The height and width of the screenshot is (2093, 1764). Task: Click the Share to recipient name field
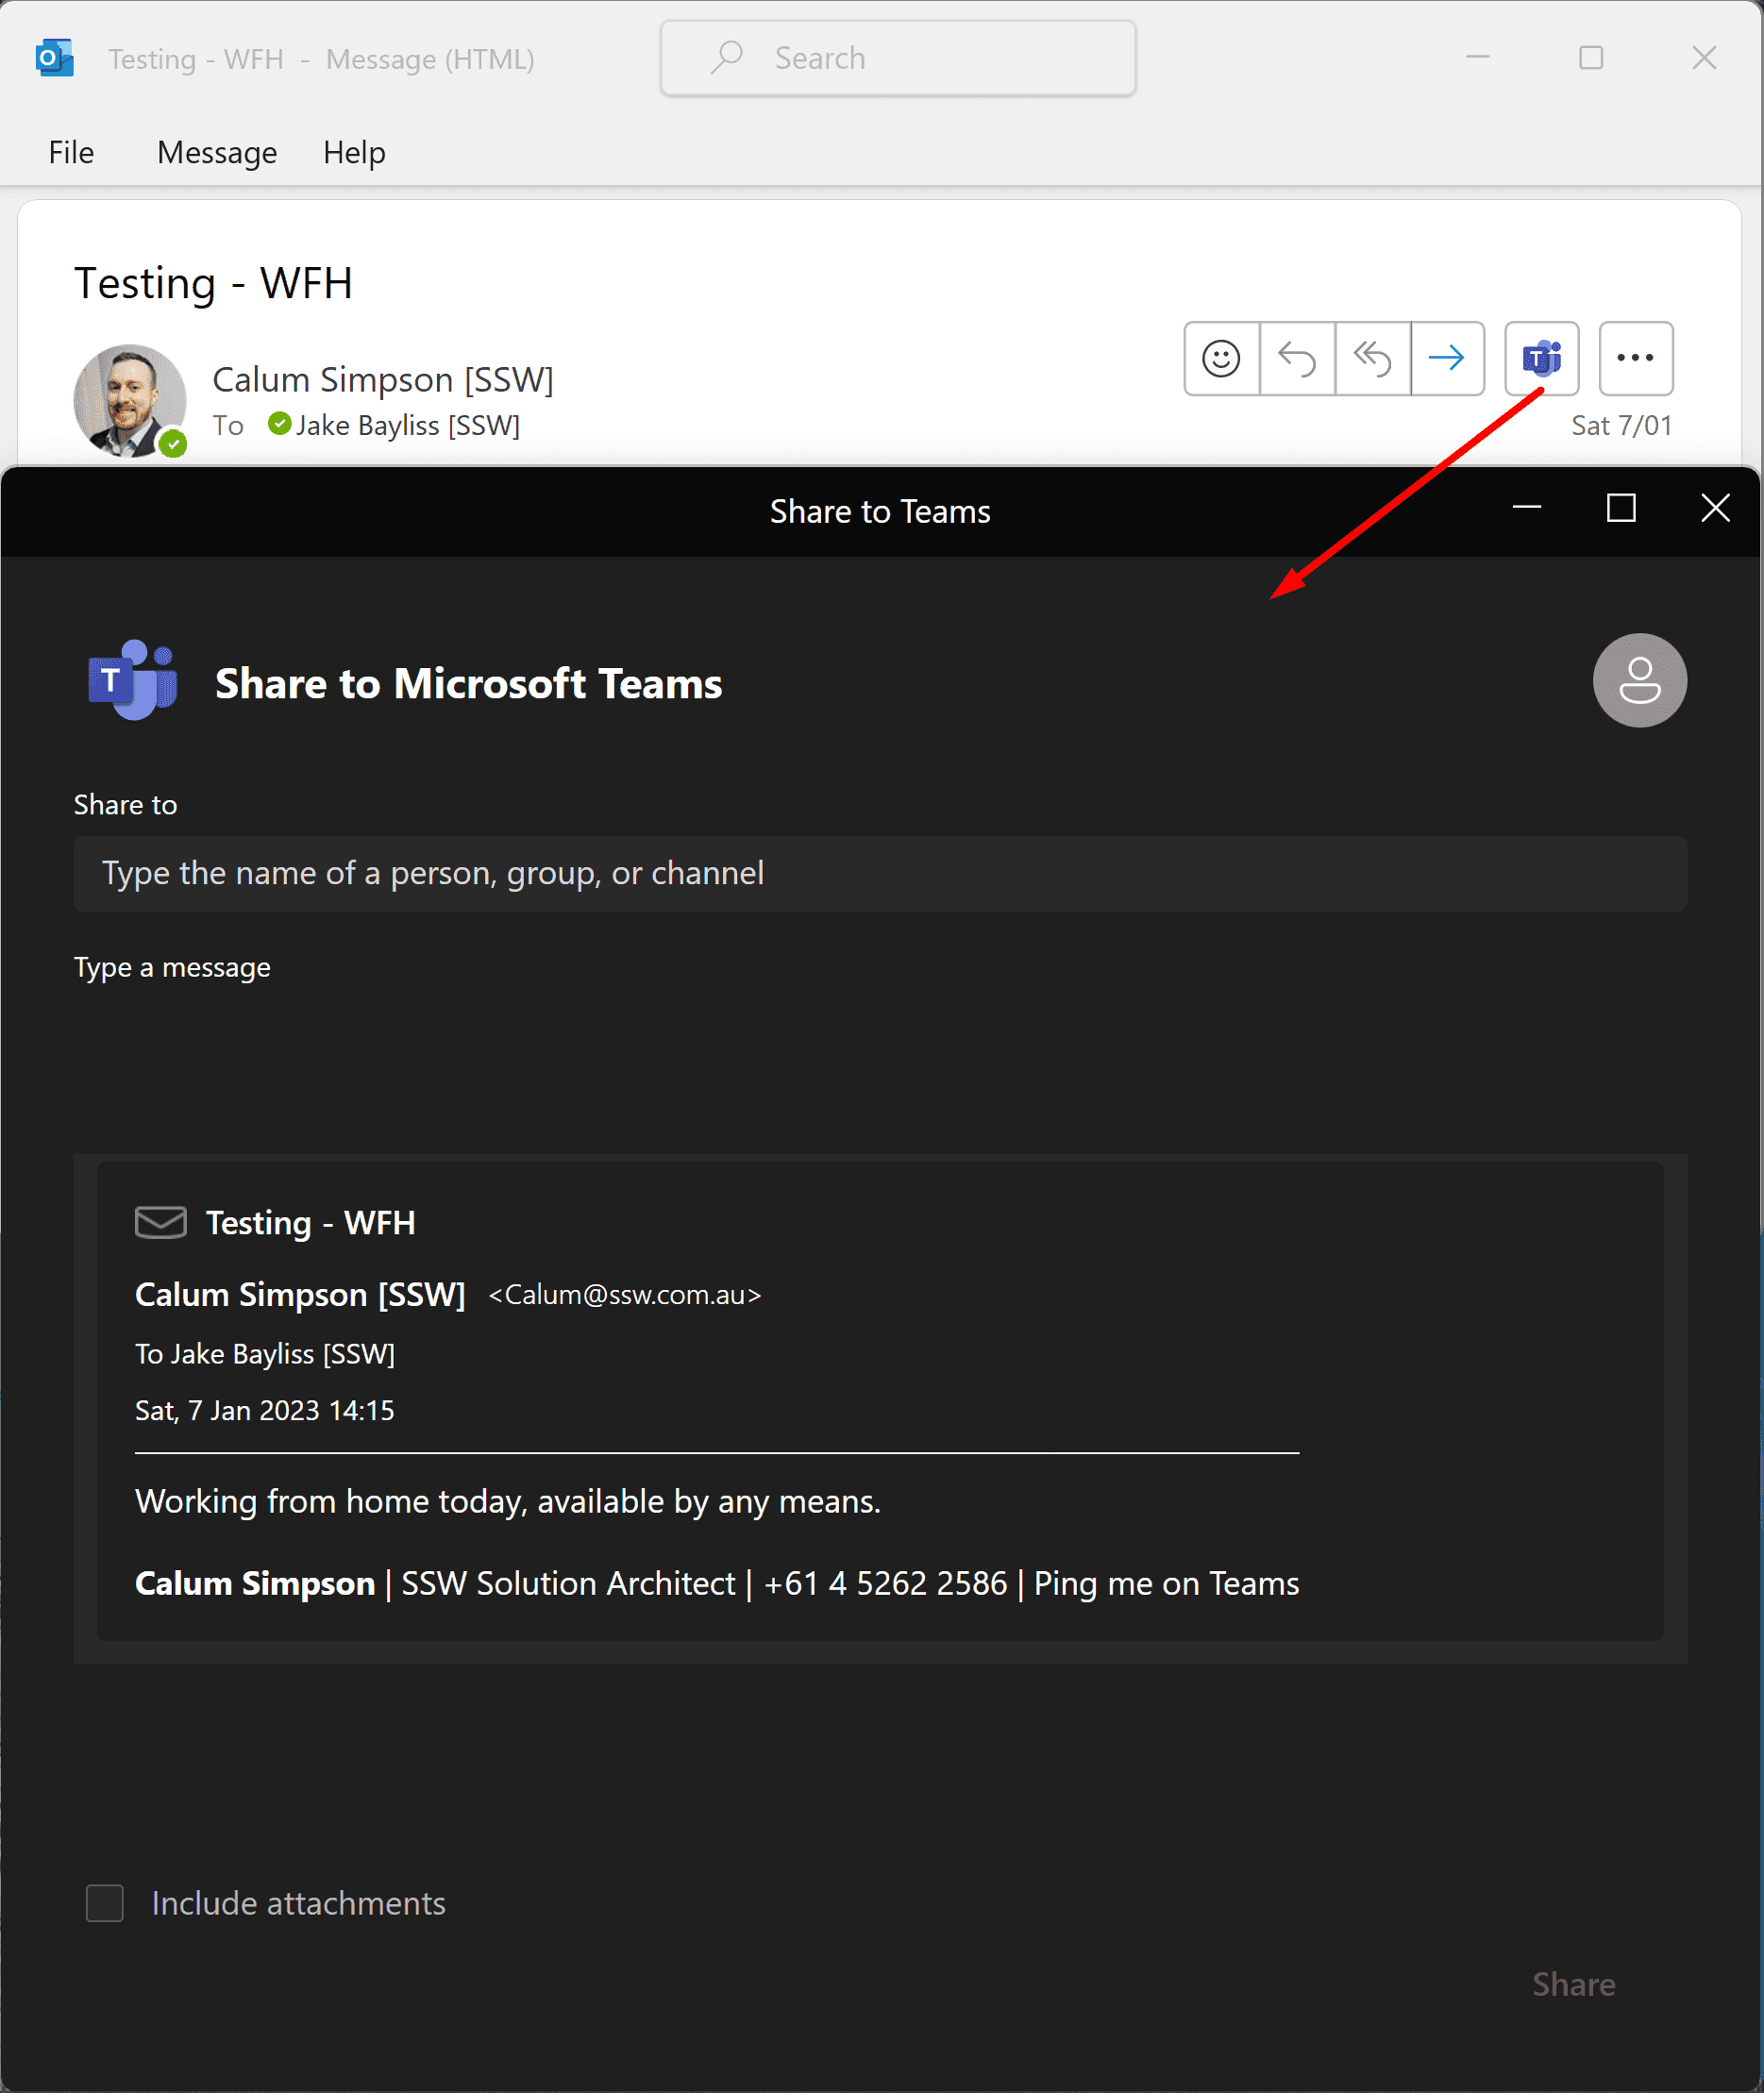[x=880, y=873]
